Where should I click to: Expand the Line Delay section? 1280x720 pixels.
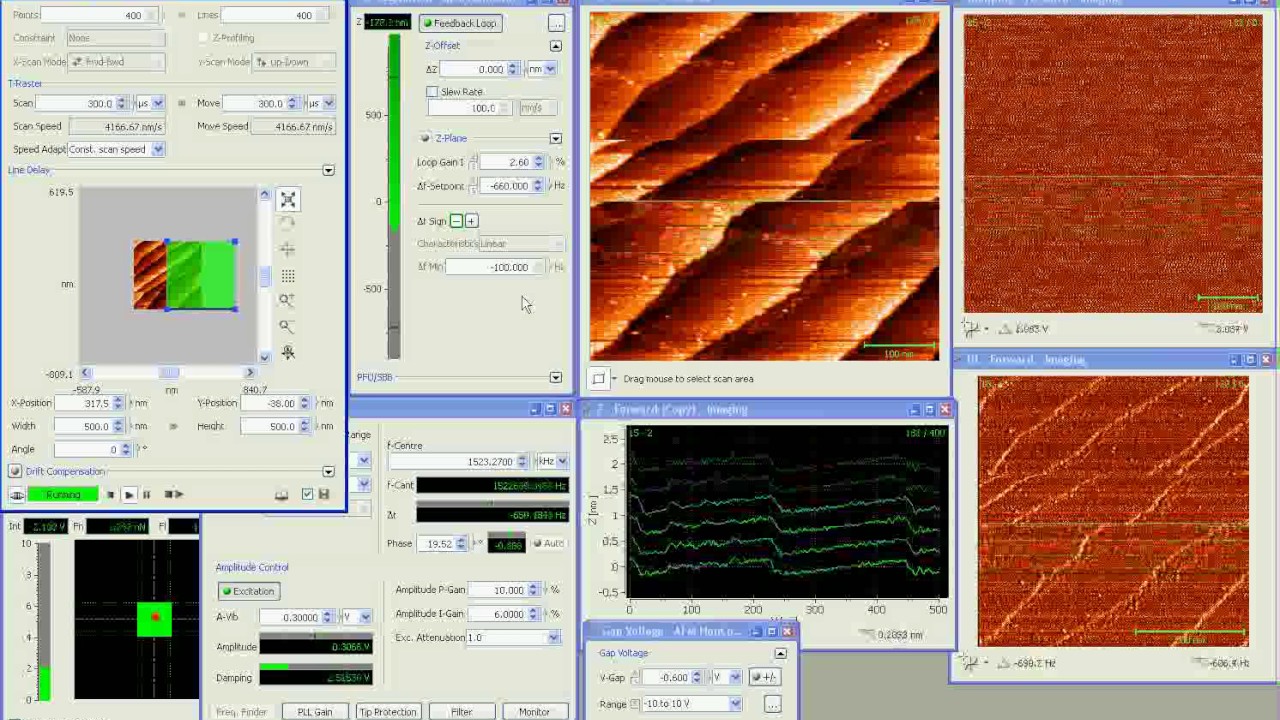328,171
